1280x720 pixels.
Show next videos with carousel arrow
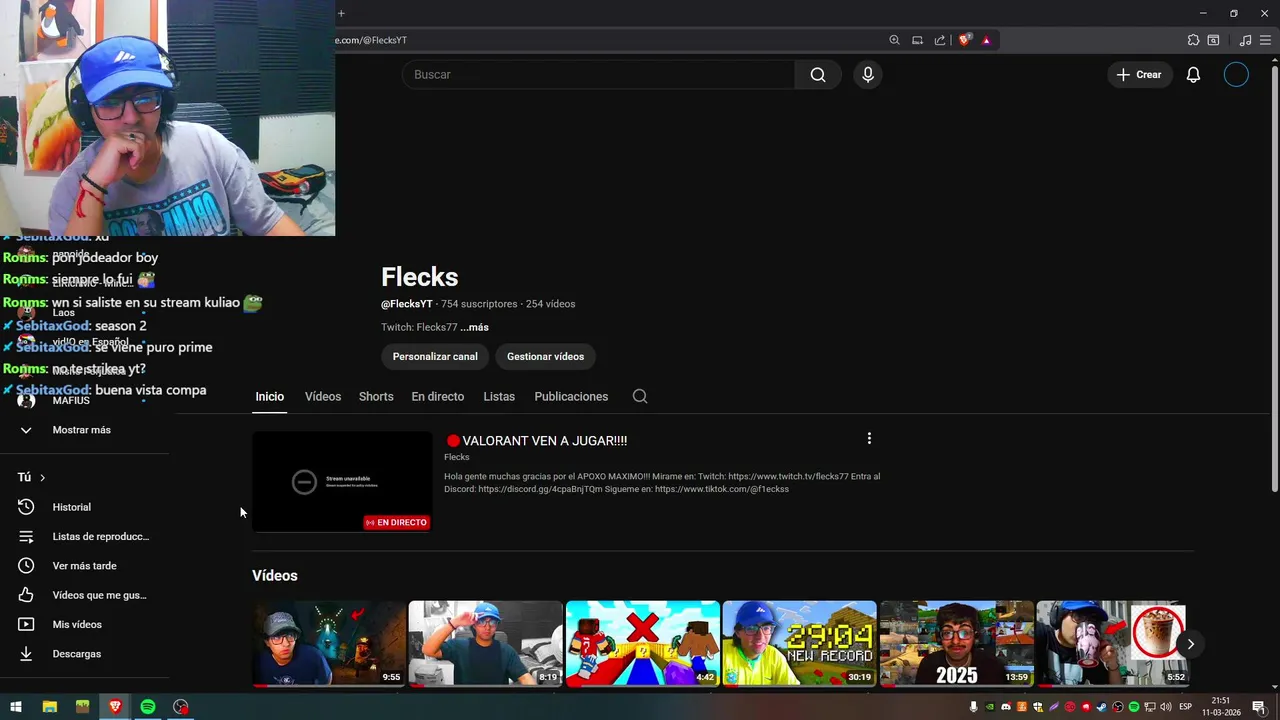pyautogui.click(x=1190, y=644)
